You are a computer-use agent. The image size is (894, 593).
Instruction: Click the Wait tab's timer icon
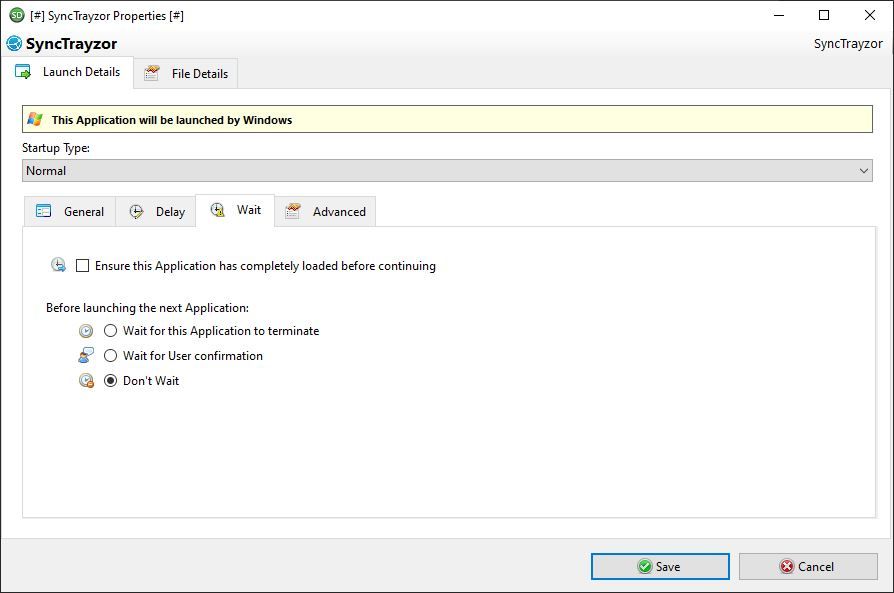[219, 210]
